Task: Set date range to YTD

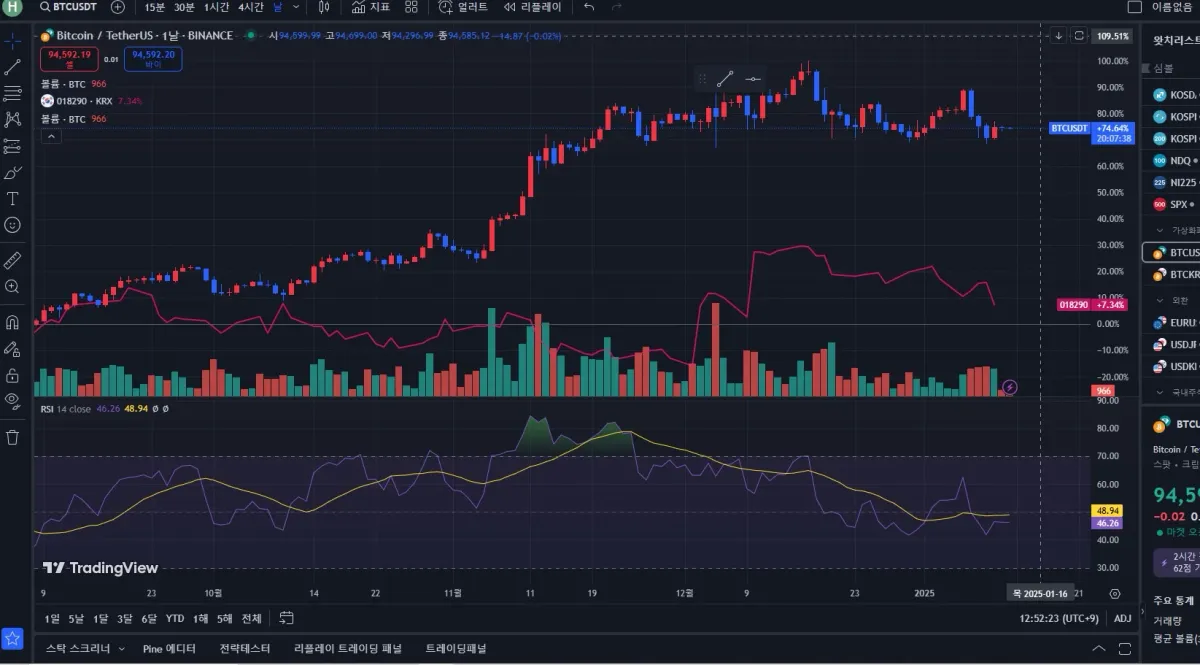Action: tap(175, 618)
